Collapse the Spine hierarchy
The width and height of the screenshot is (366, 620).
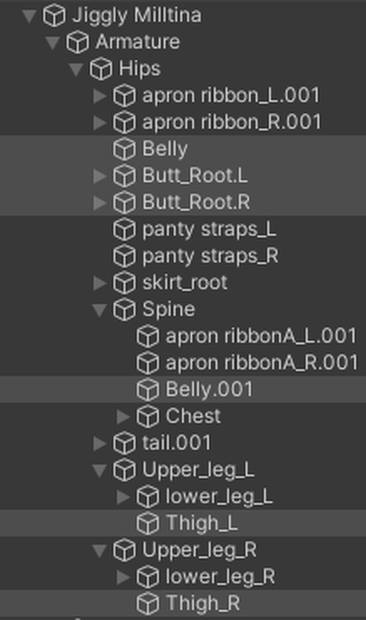(x=100, y=310)
